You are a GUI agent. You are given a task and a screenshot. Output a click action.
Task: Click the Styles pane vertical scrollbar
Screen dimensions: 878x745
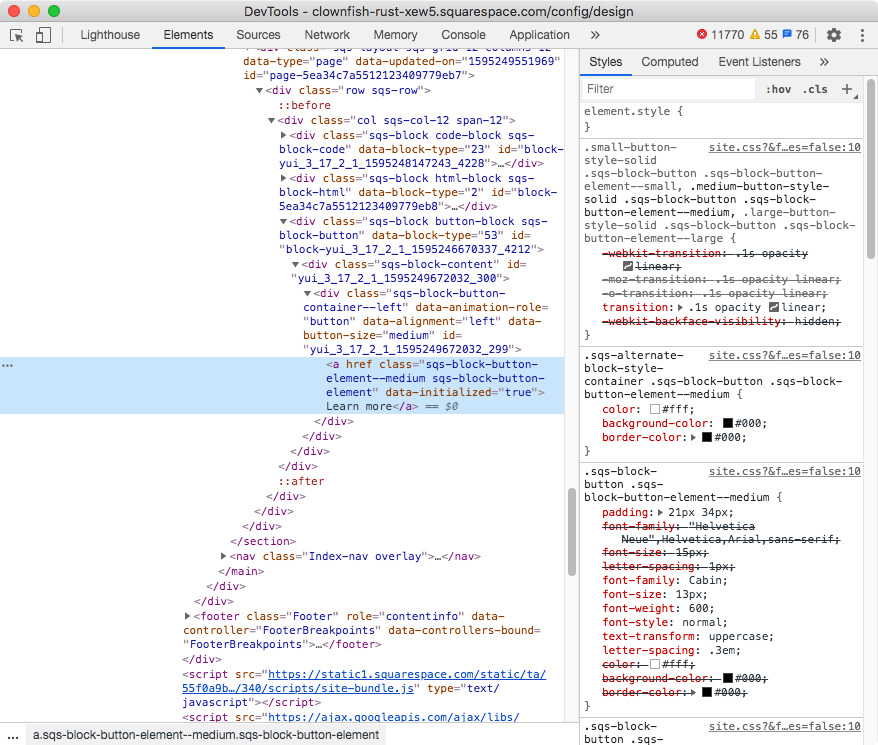[x=871, y=168]
